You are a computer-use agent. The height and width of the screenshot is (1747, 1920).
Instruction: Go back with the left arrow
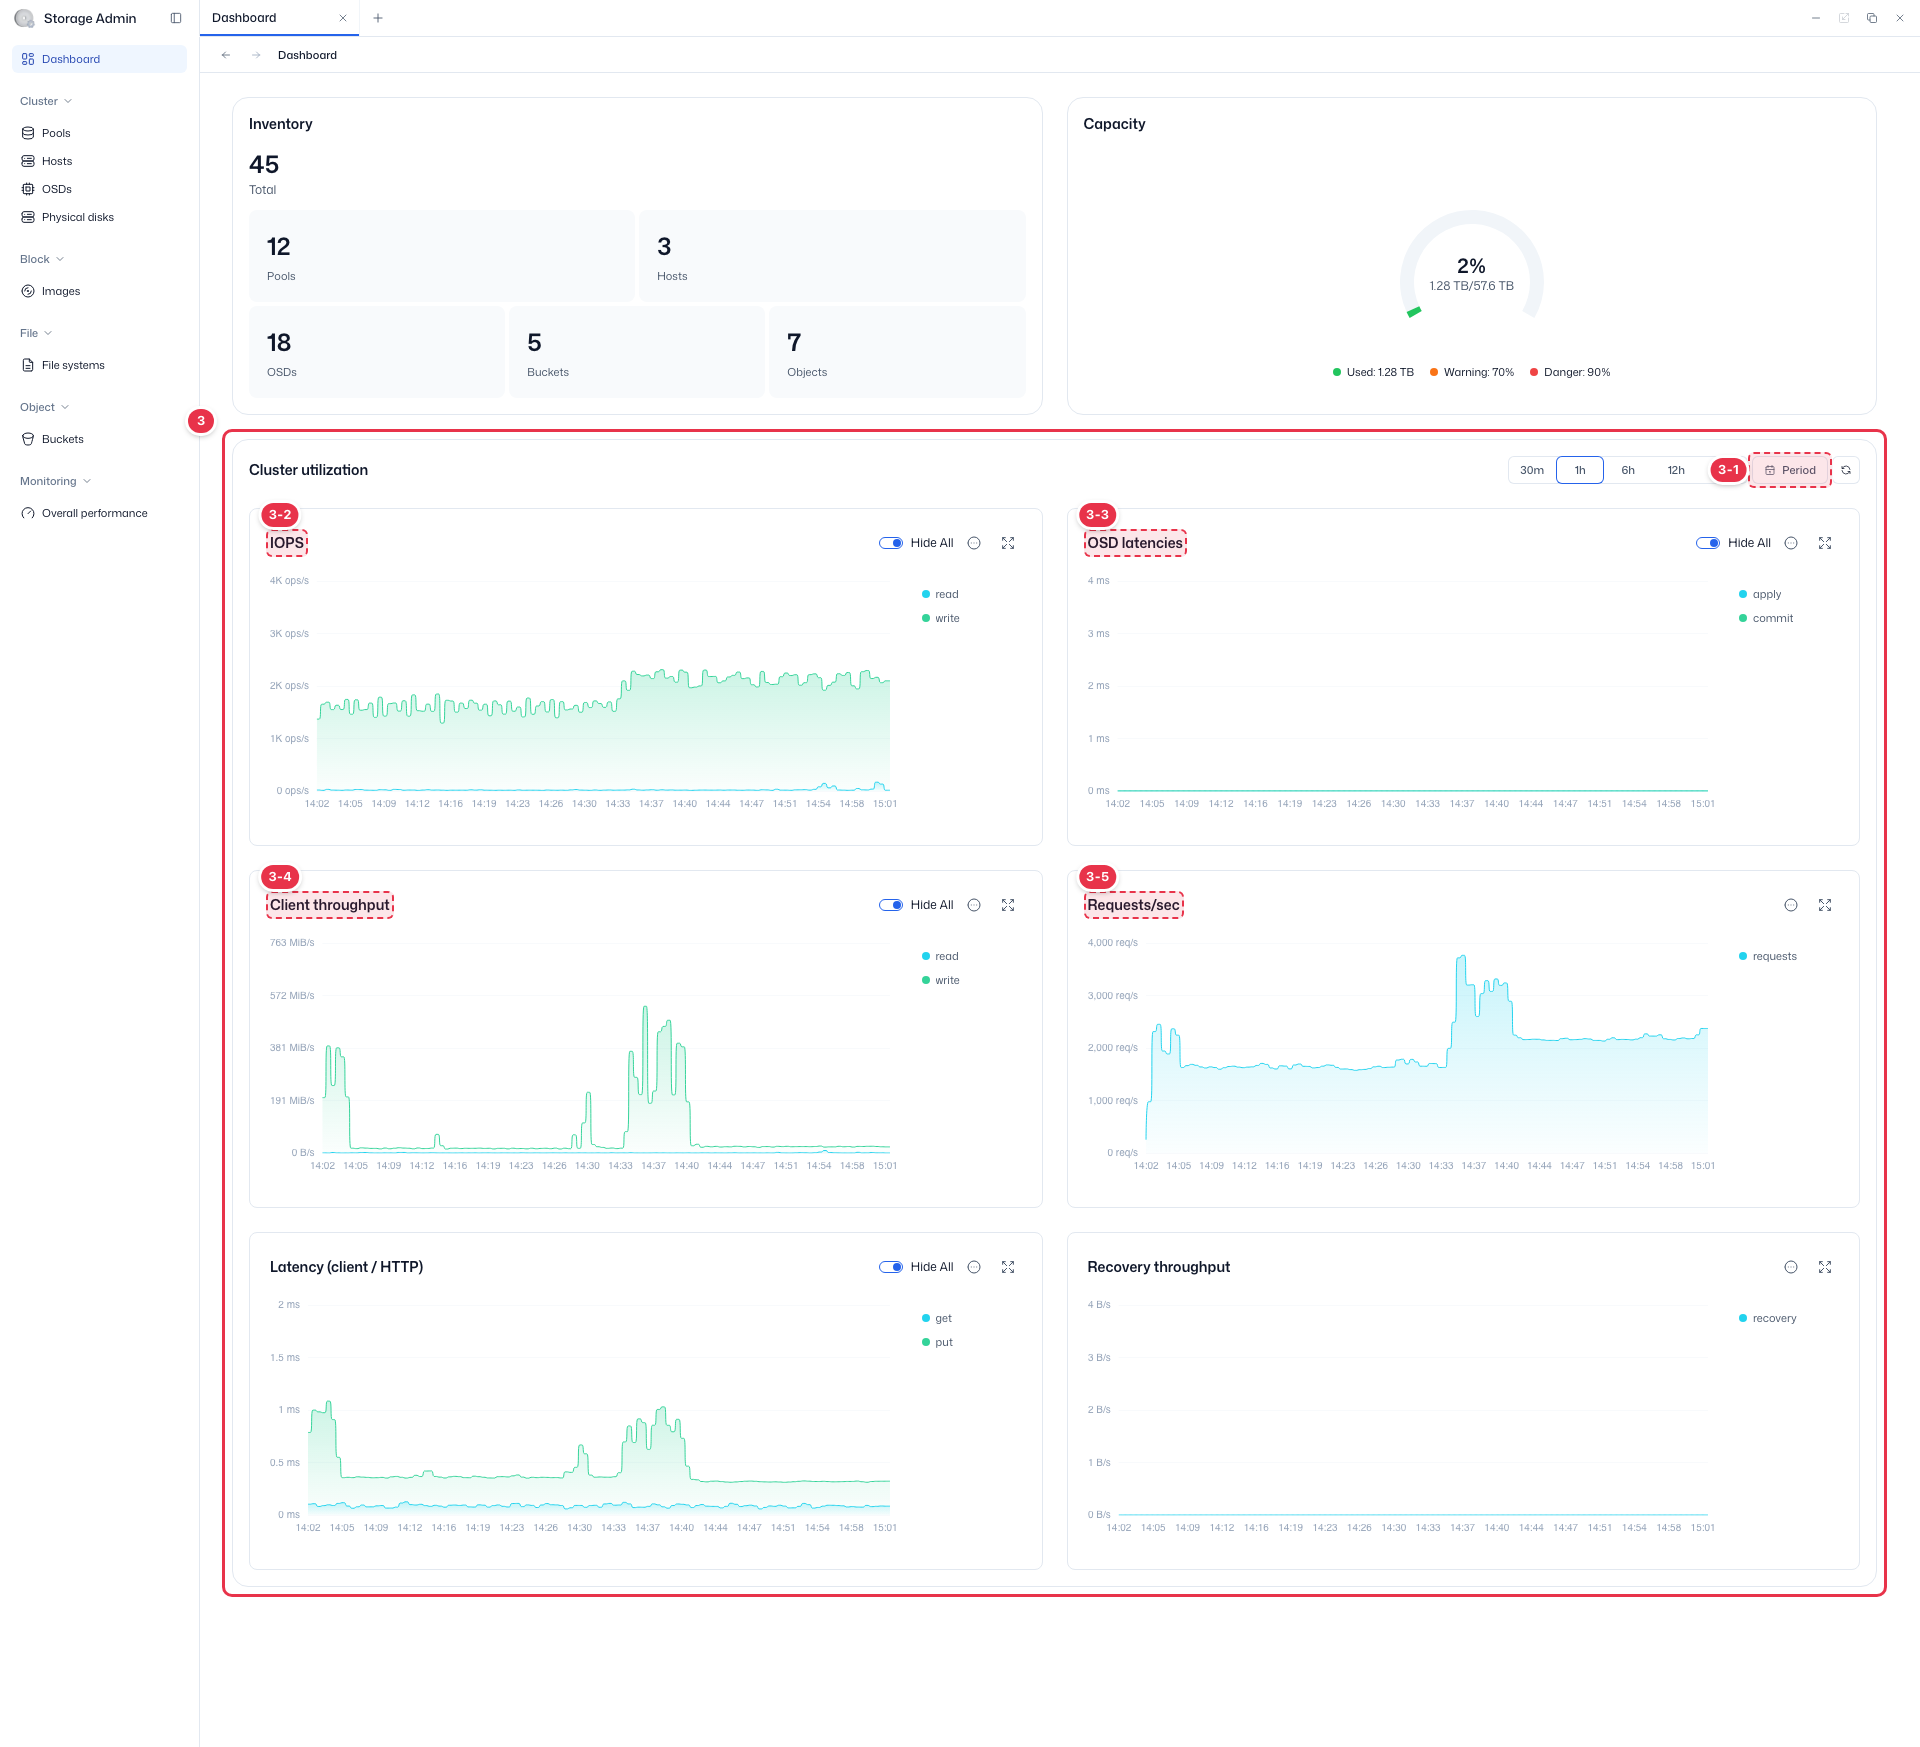(x=226, y=55)
